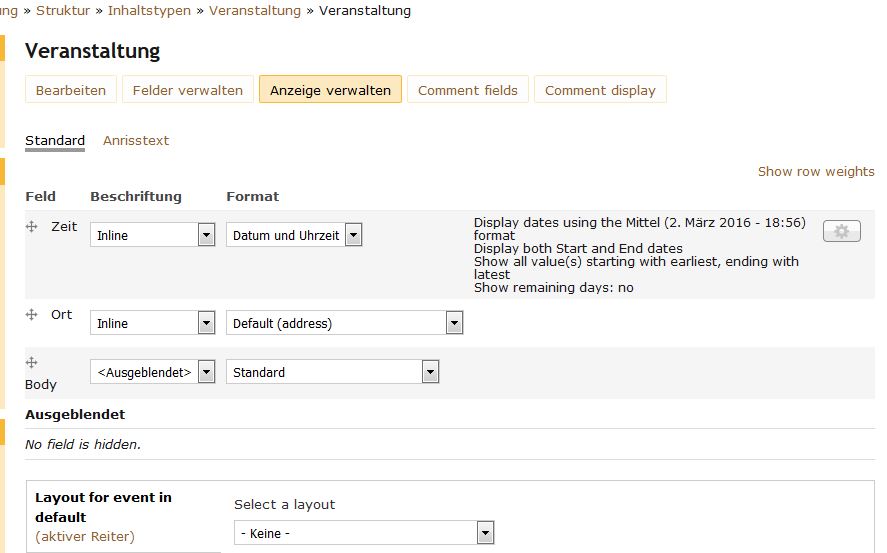Expand Body format dropdown showing Standard
Image resolution: width=887 pixels, height=553 pixels.
pyautogui.click(x=332, y=372)
